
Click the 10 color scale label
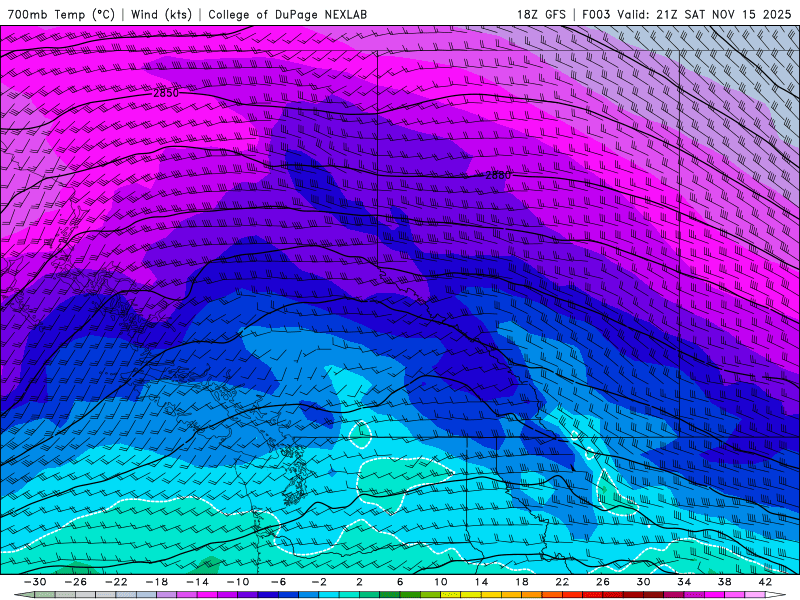pyautogui.click(x=441, y=582)
